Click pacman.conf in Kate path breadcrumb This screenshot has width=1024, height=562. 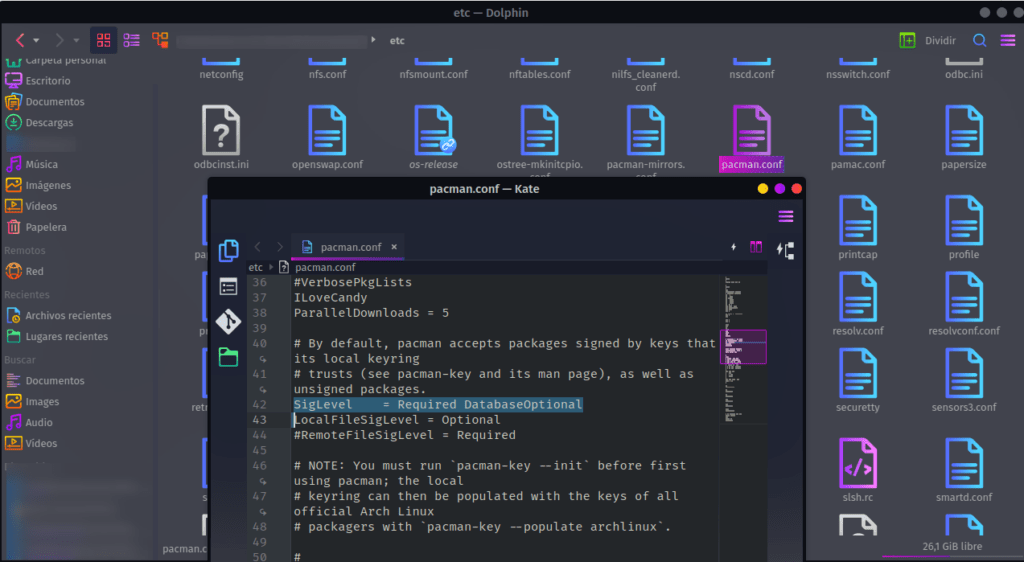325,267
